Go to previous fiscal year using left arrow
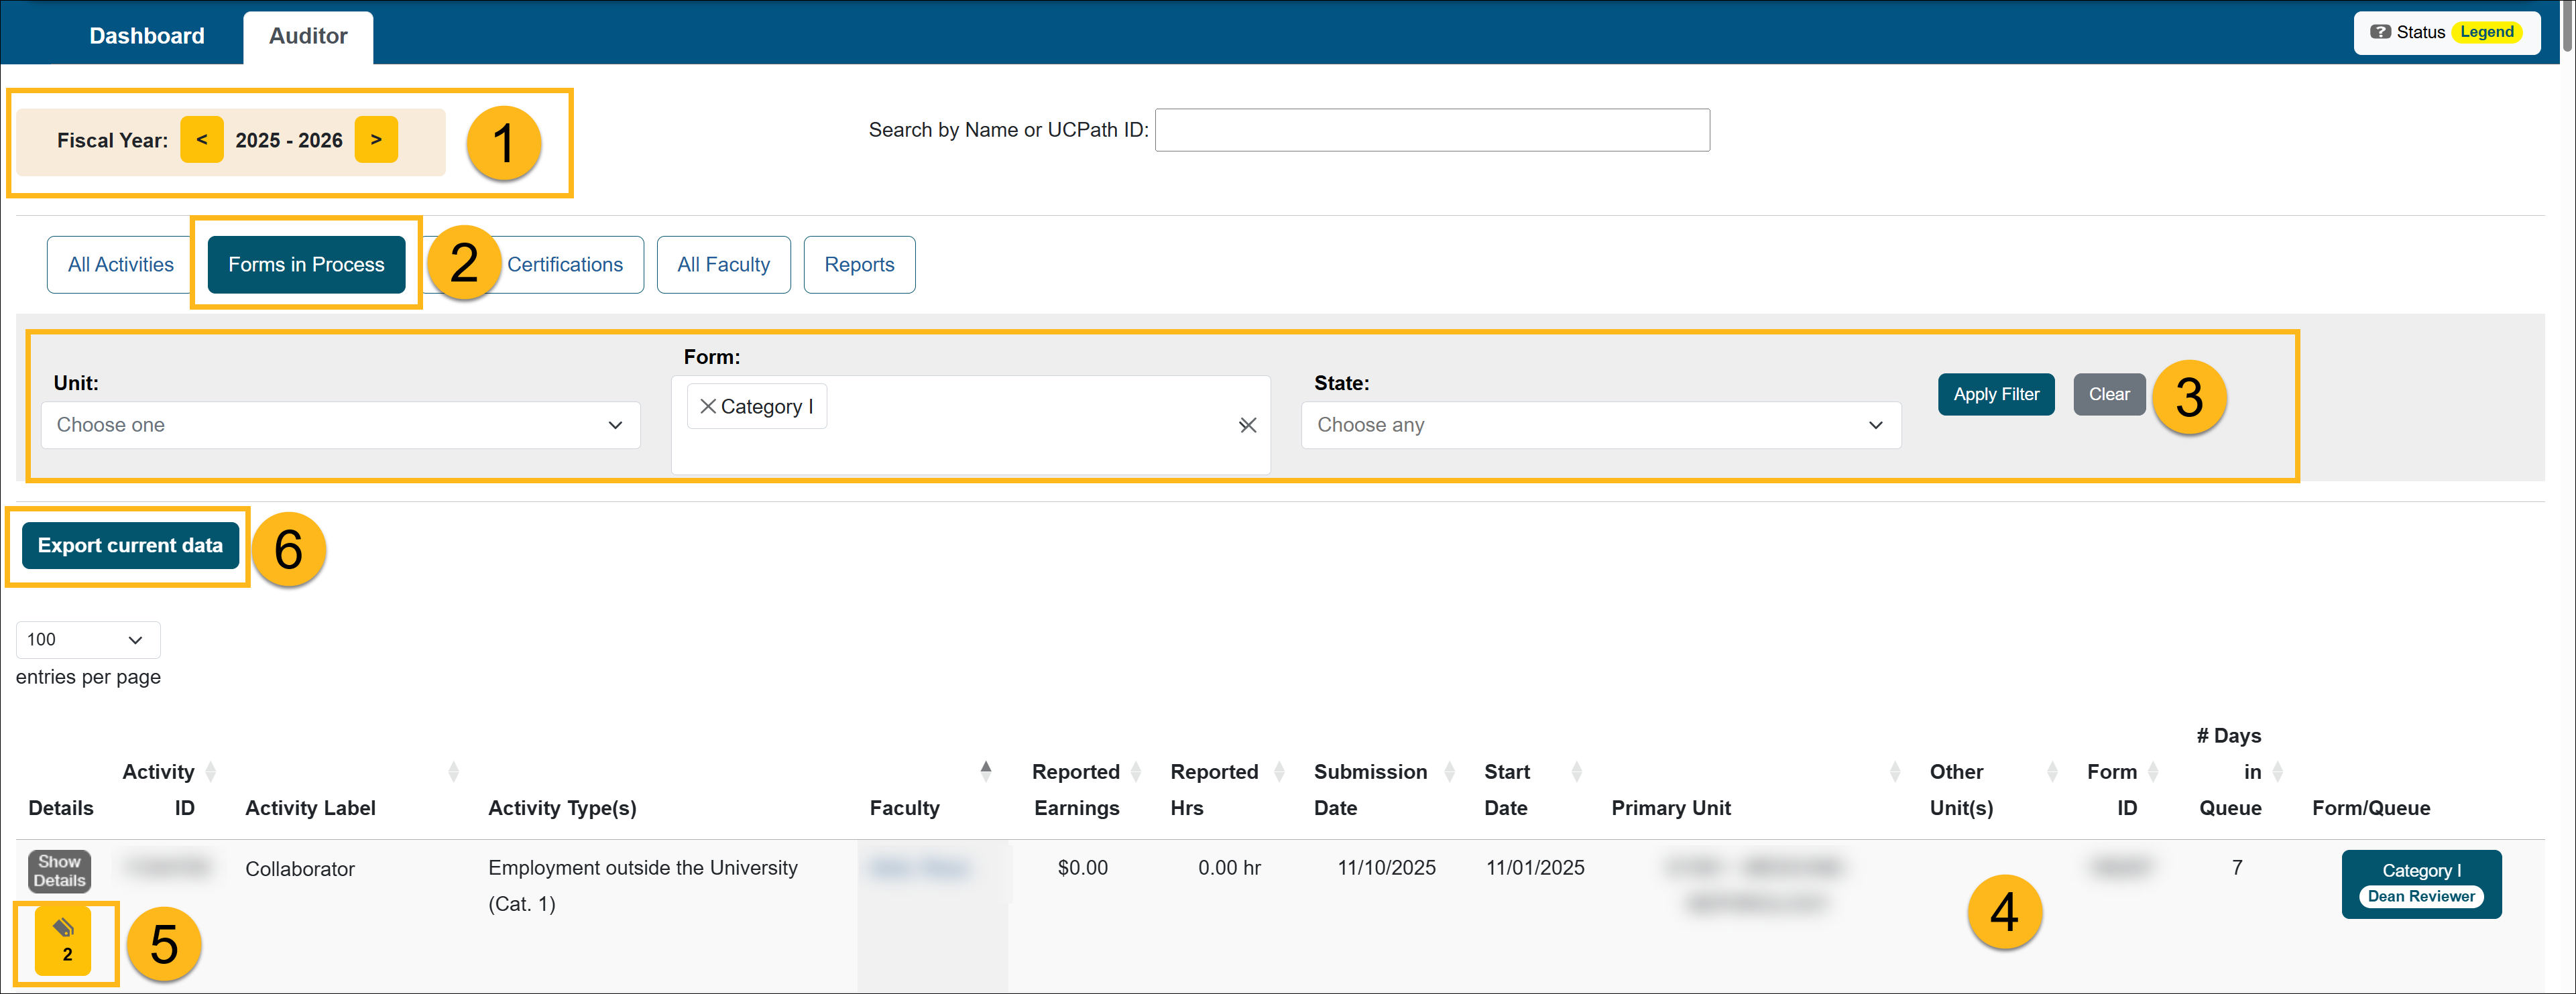Viewport: 2576px width, 994px height. coord(202,140)
